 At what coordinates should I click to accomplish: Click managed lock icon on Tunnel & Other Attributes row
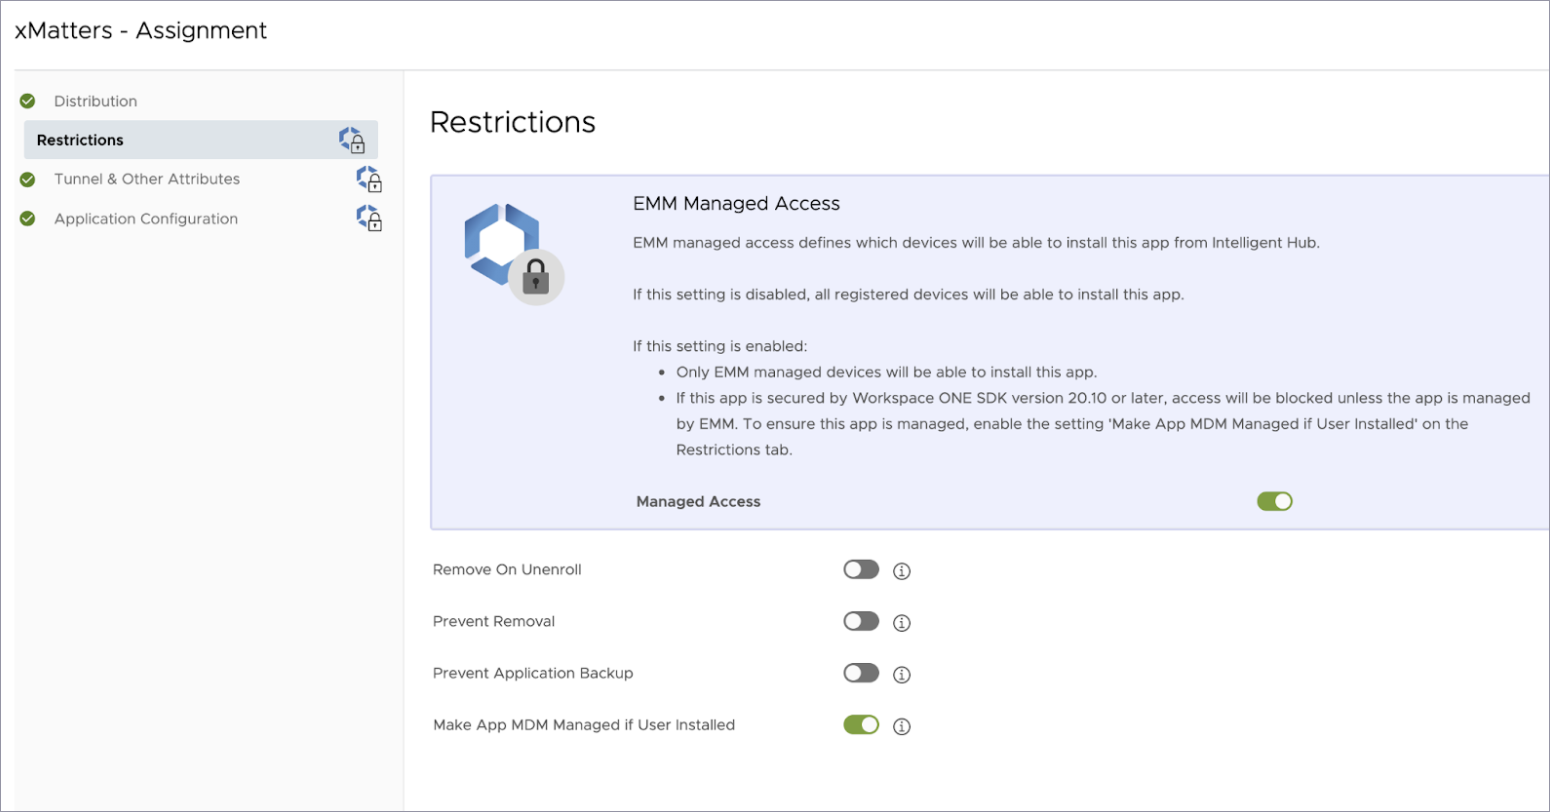370,179
